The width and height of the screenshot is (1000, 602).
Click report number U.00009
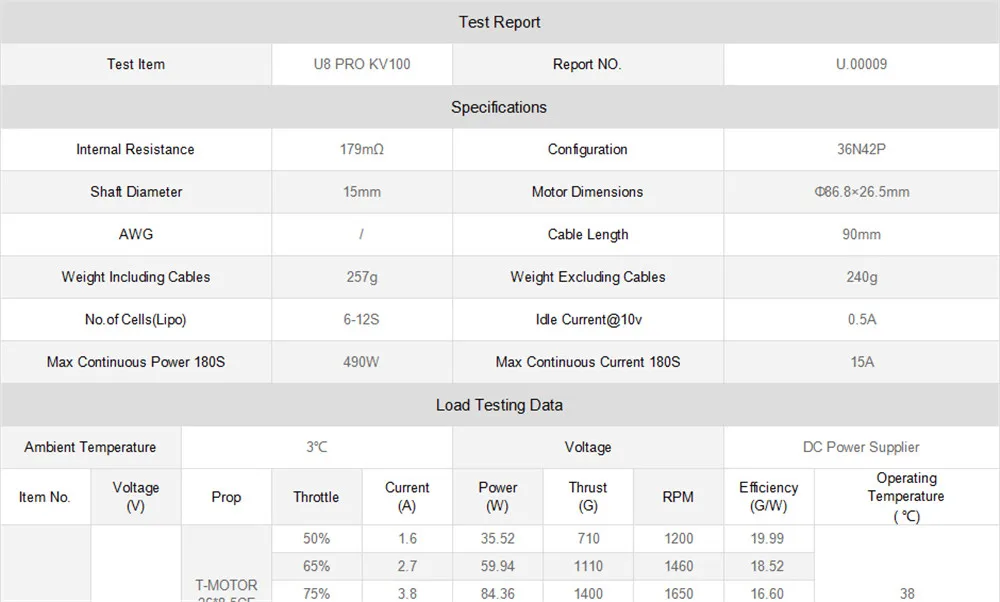861,64
